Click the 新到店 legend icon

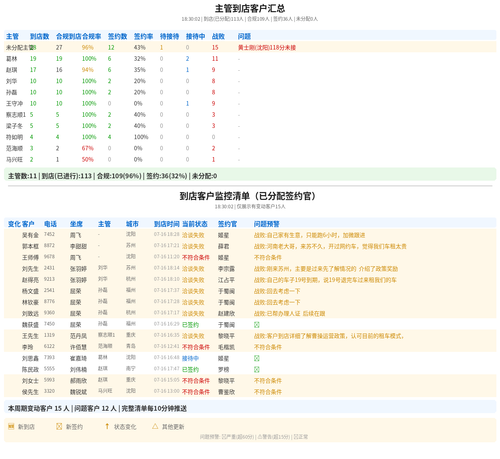11,426
